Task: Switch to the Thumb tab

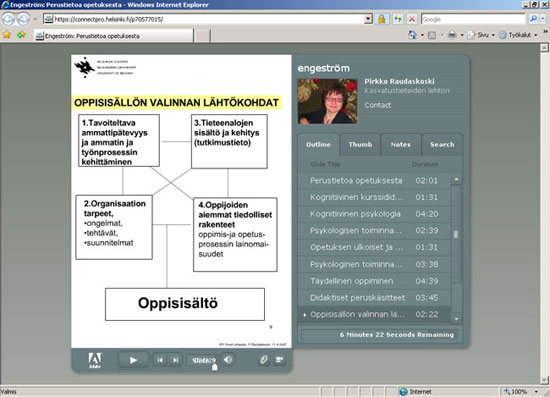Action: [x=360, y=144]
